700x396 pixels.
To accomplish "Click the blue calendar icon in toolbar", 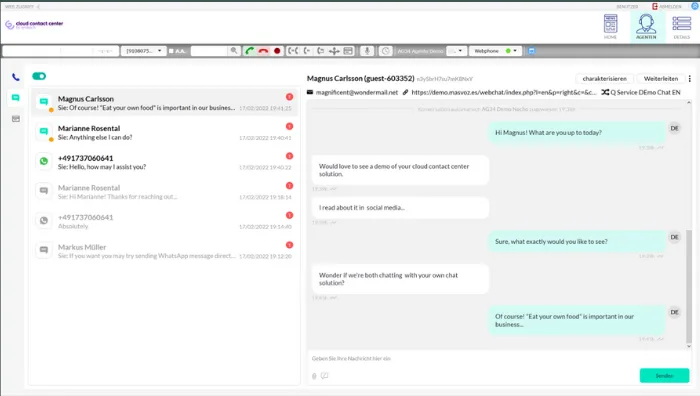I will pyautogui.click(x=531, y=51).
